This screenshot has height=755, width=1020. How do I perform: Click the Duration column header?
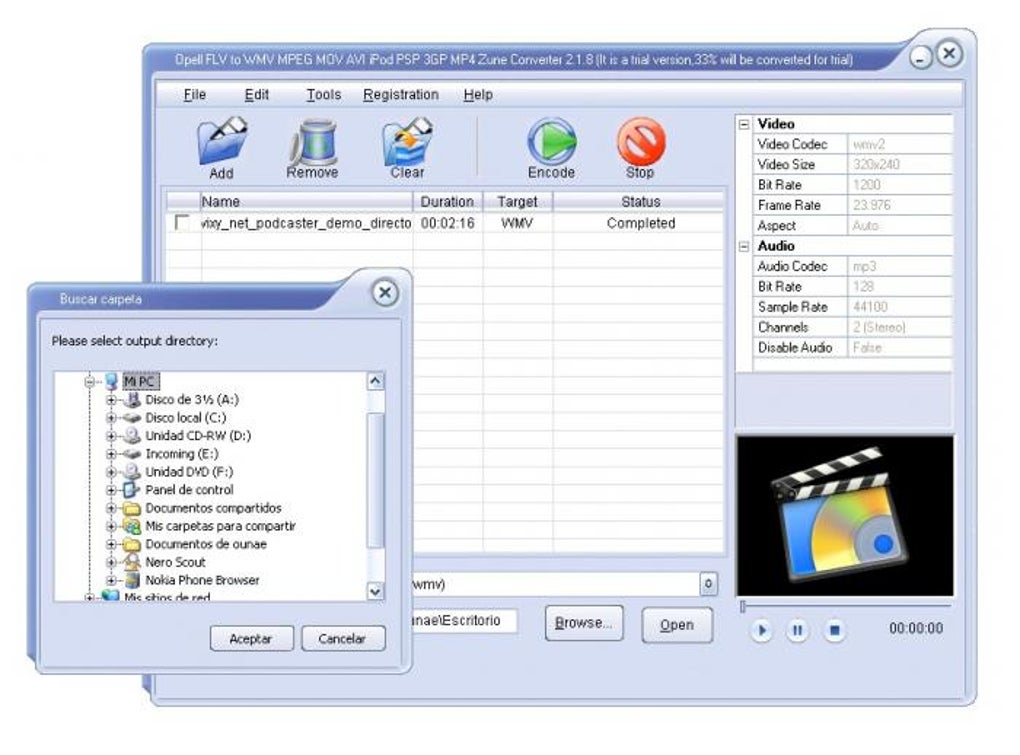(x=448, y=202)
